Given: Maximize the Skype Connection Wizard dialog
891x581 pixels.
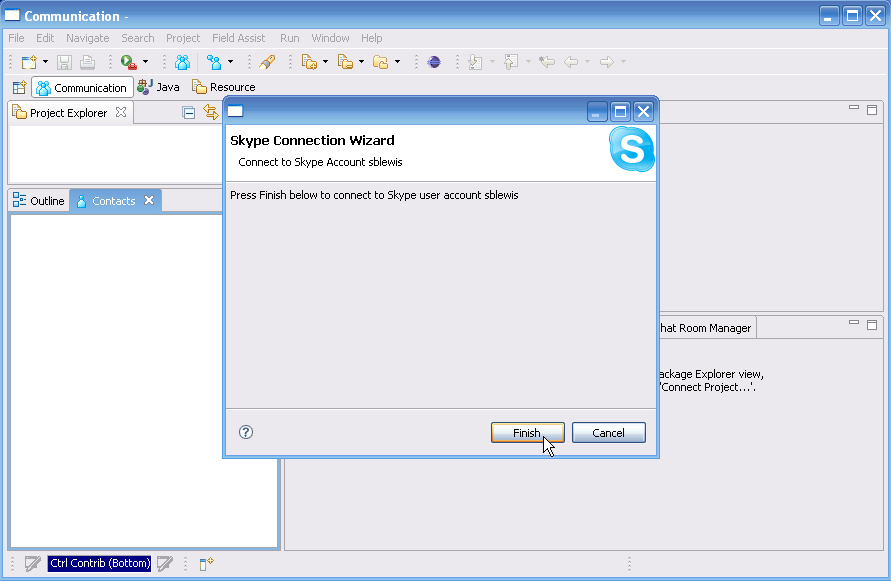Looking at the screenshot, I should [621, 111].
